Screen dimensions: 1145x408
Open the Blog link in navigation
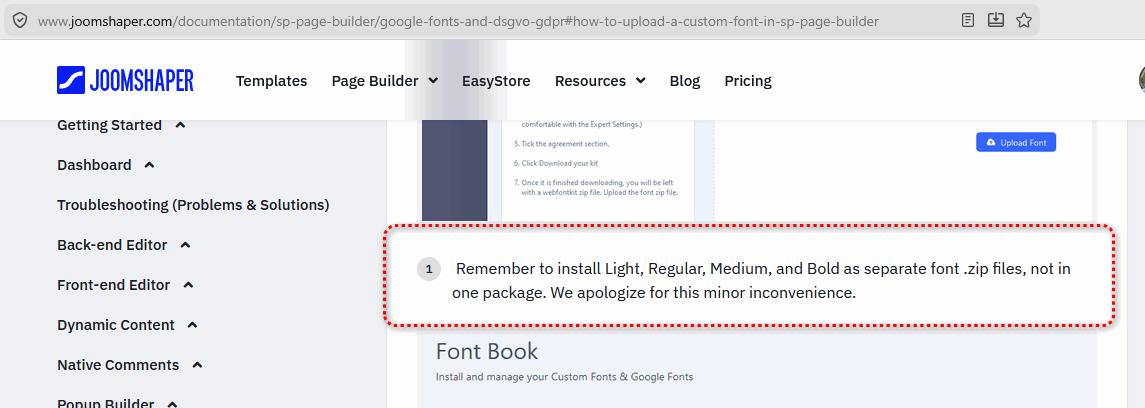pos(685,81)
